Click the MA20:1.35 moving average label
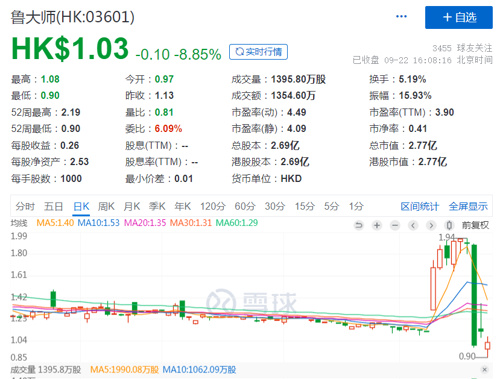Viewport: 500px width, 379px height. (x=145, y=223)
